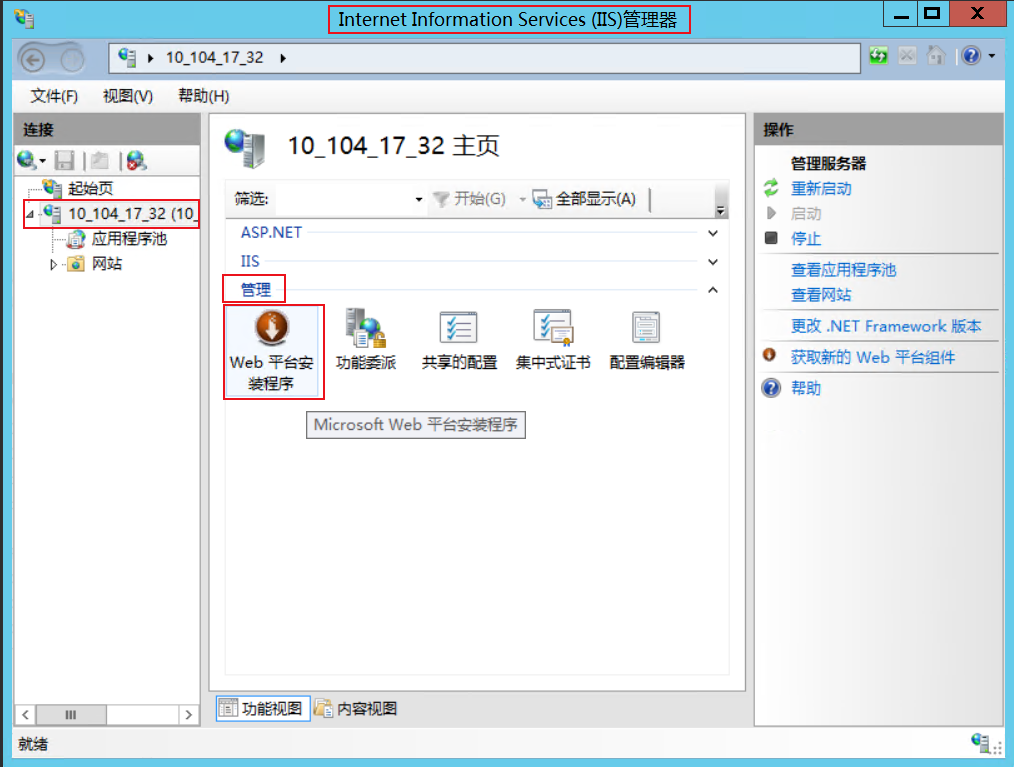Click the save connections disk icon
The image size is (1014, 767).
[x=65, y=160]
